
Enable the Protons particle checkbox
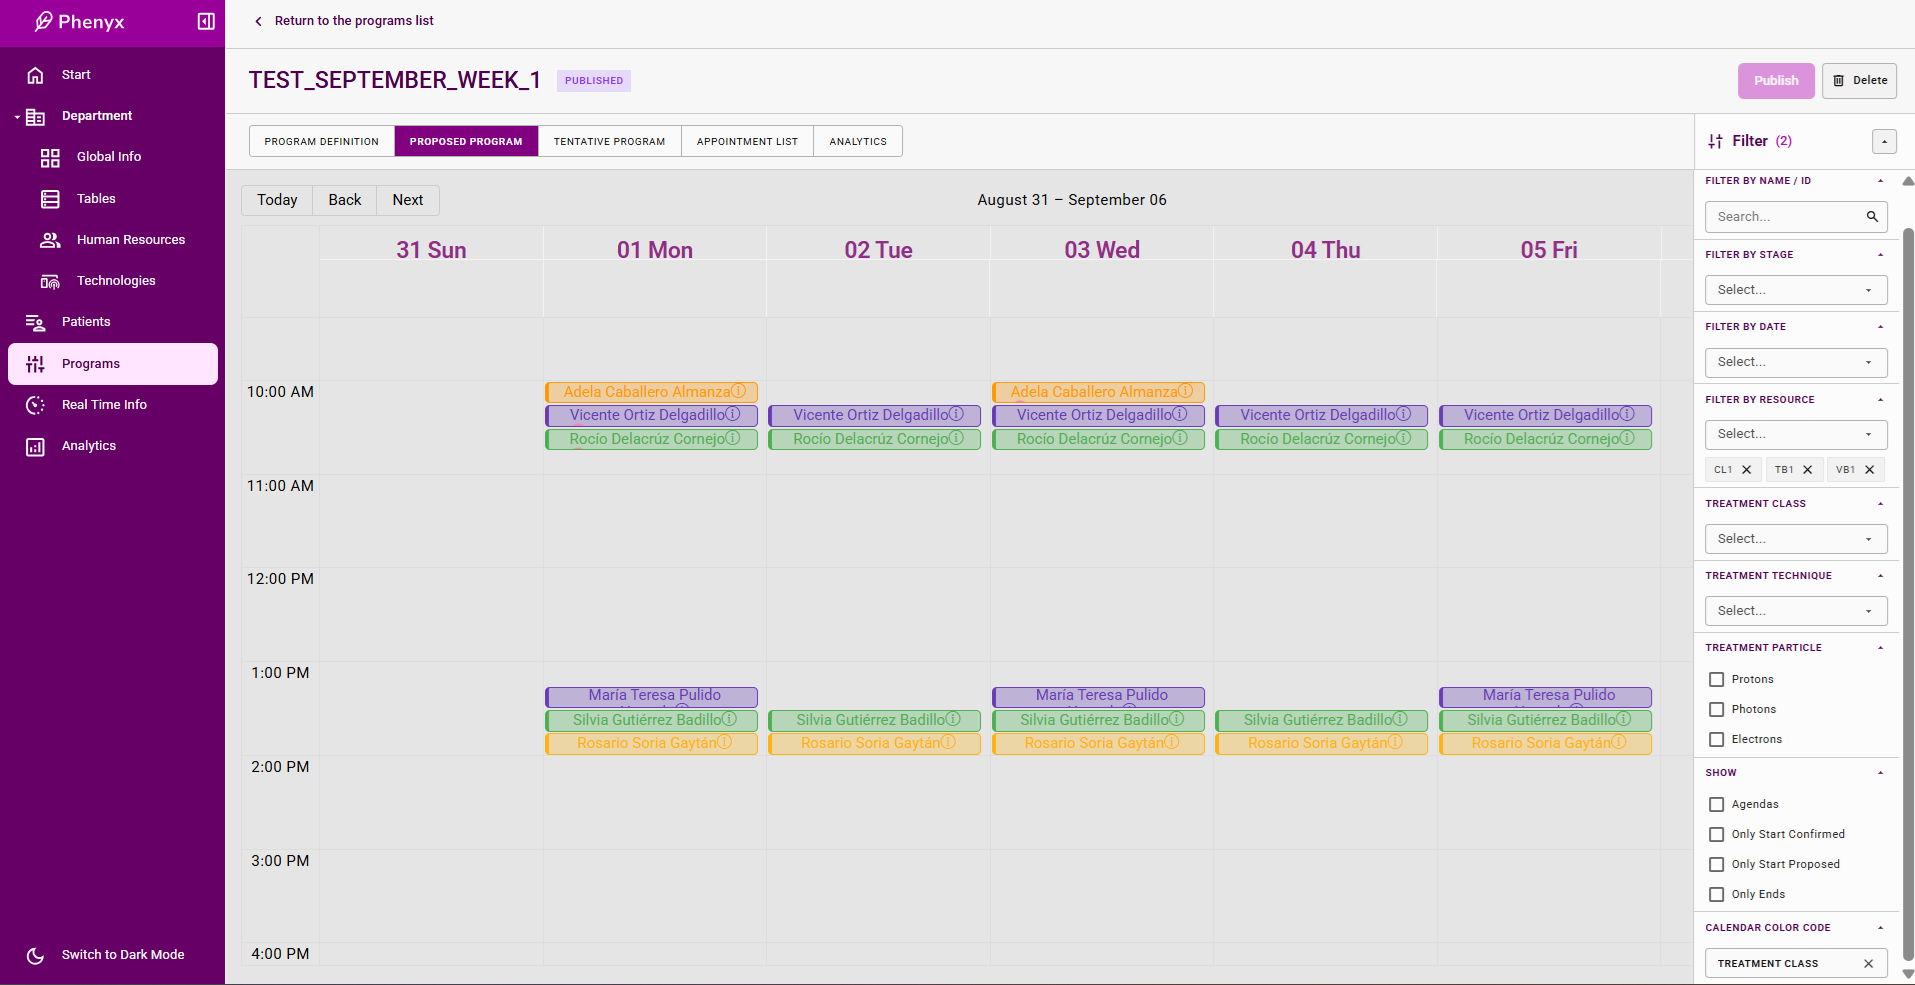1717,680
